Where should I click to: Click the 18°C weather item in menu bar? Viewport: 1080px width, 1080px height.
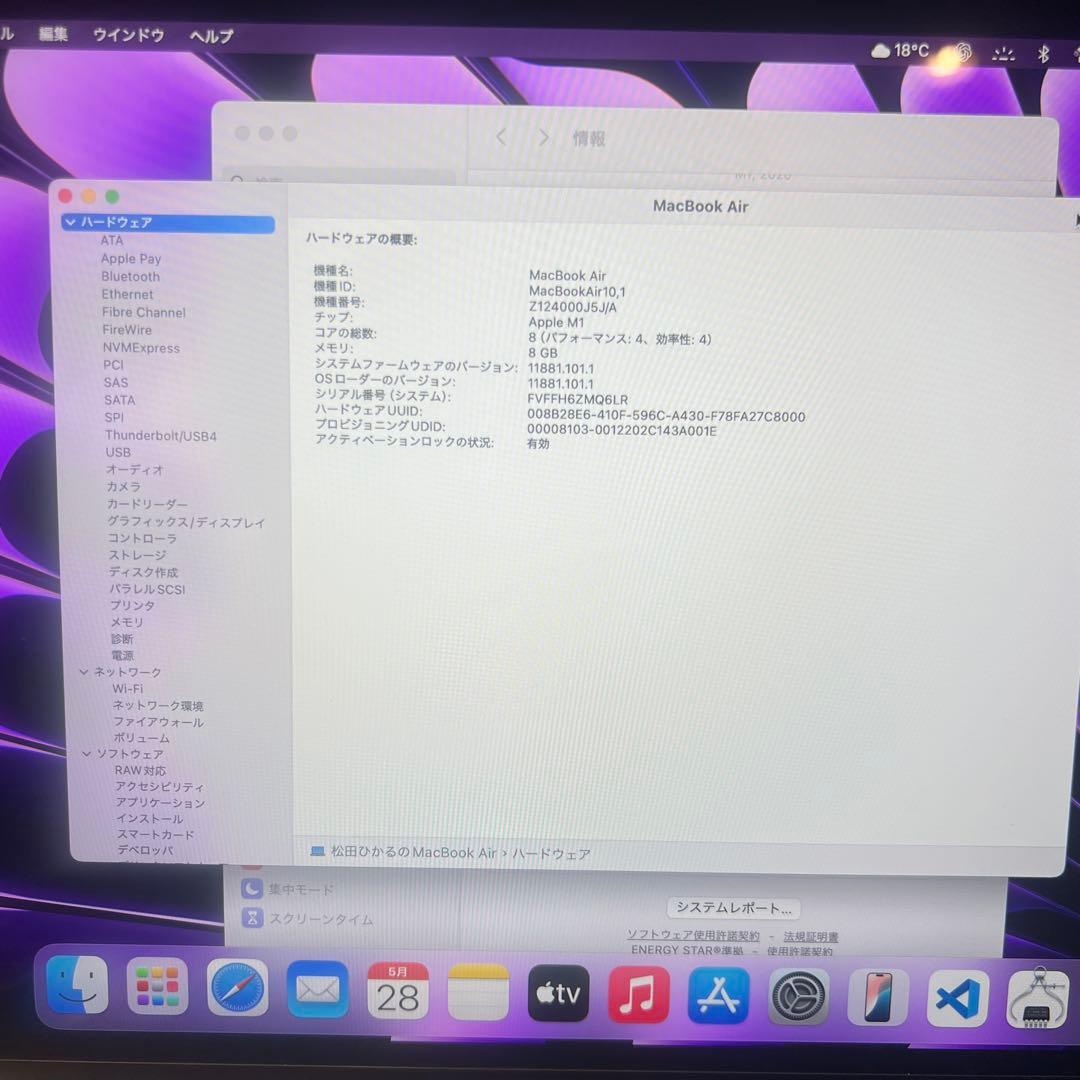899,49
